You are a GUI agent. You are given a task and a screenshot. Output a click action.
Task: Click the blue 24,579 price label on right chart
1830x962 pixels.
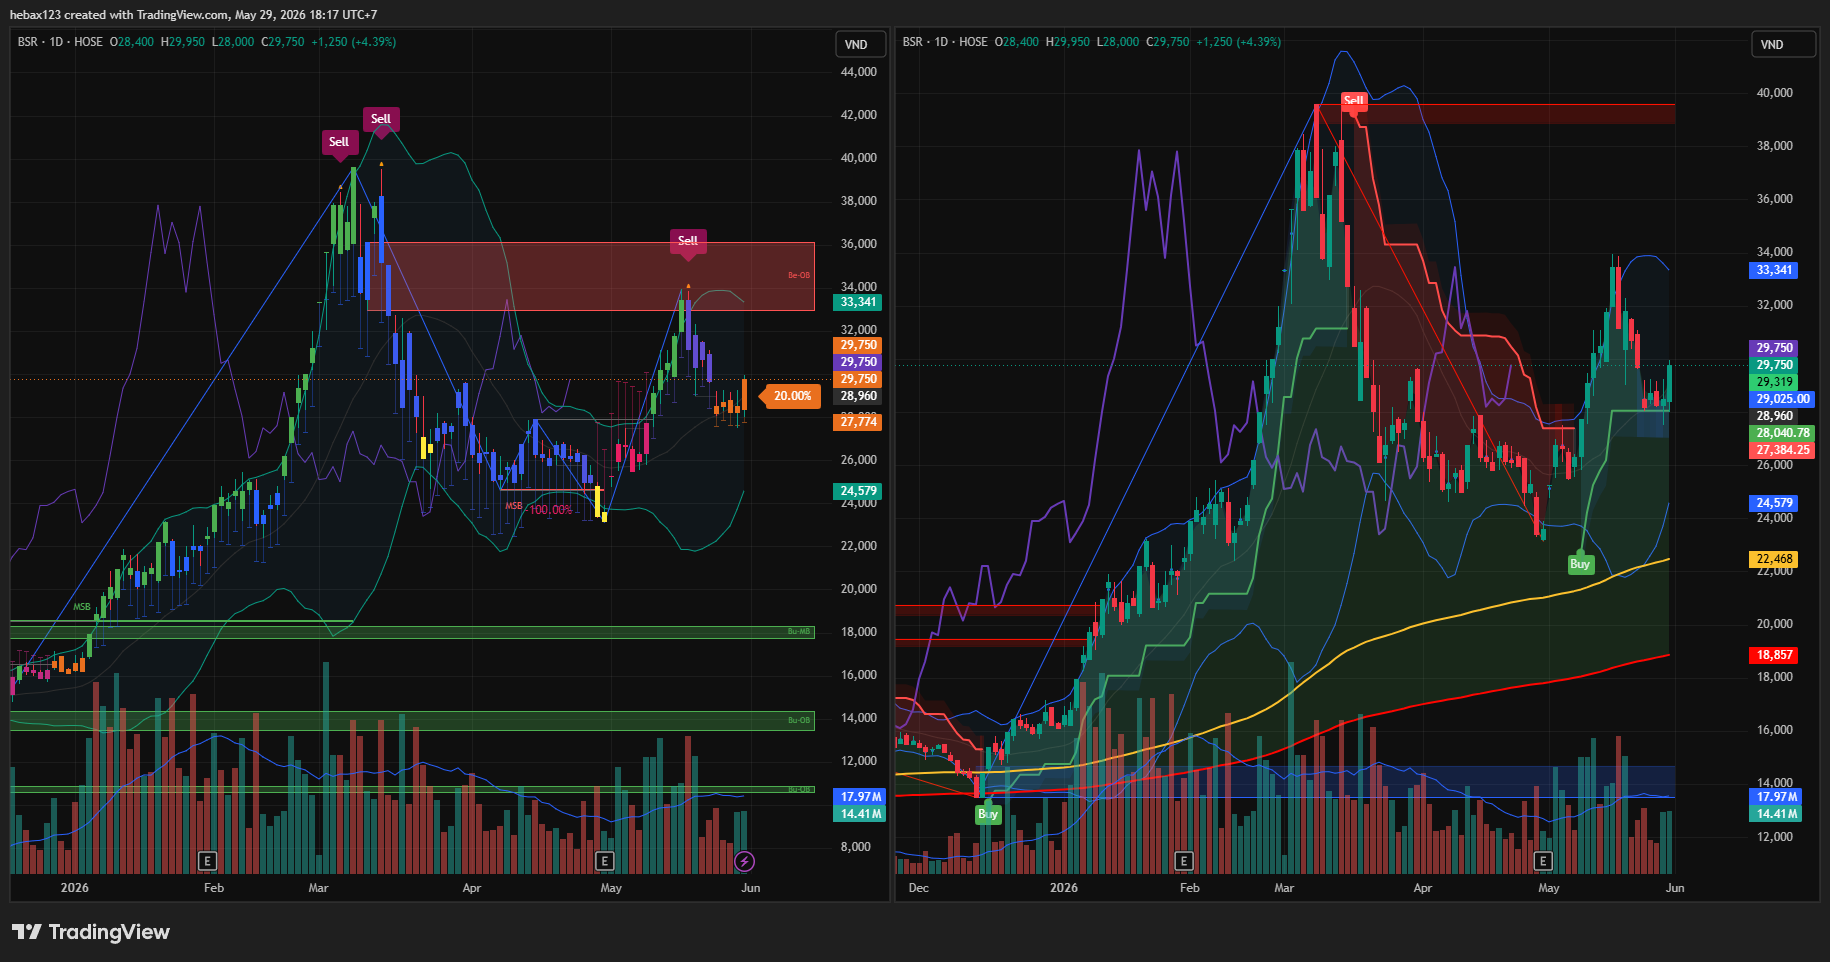(1775, 503)
